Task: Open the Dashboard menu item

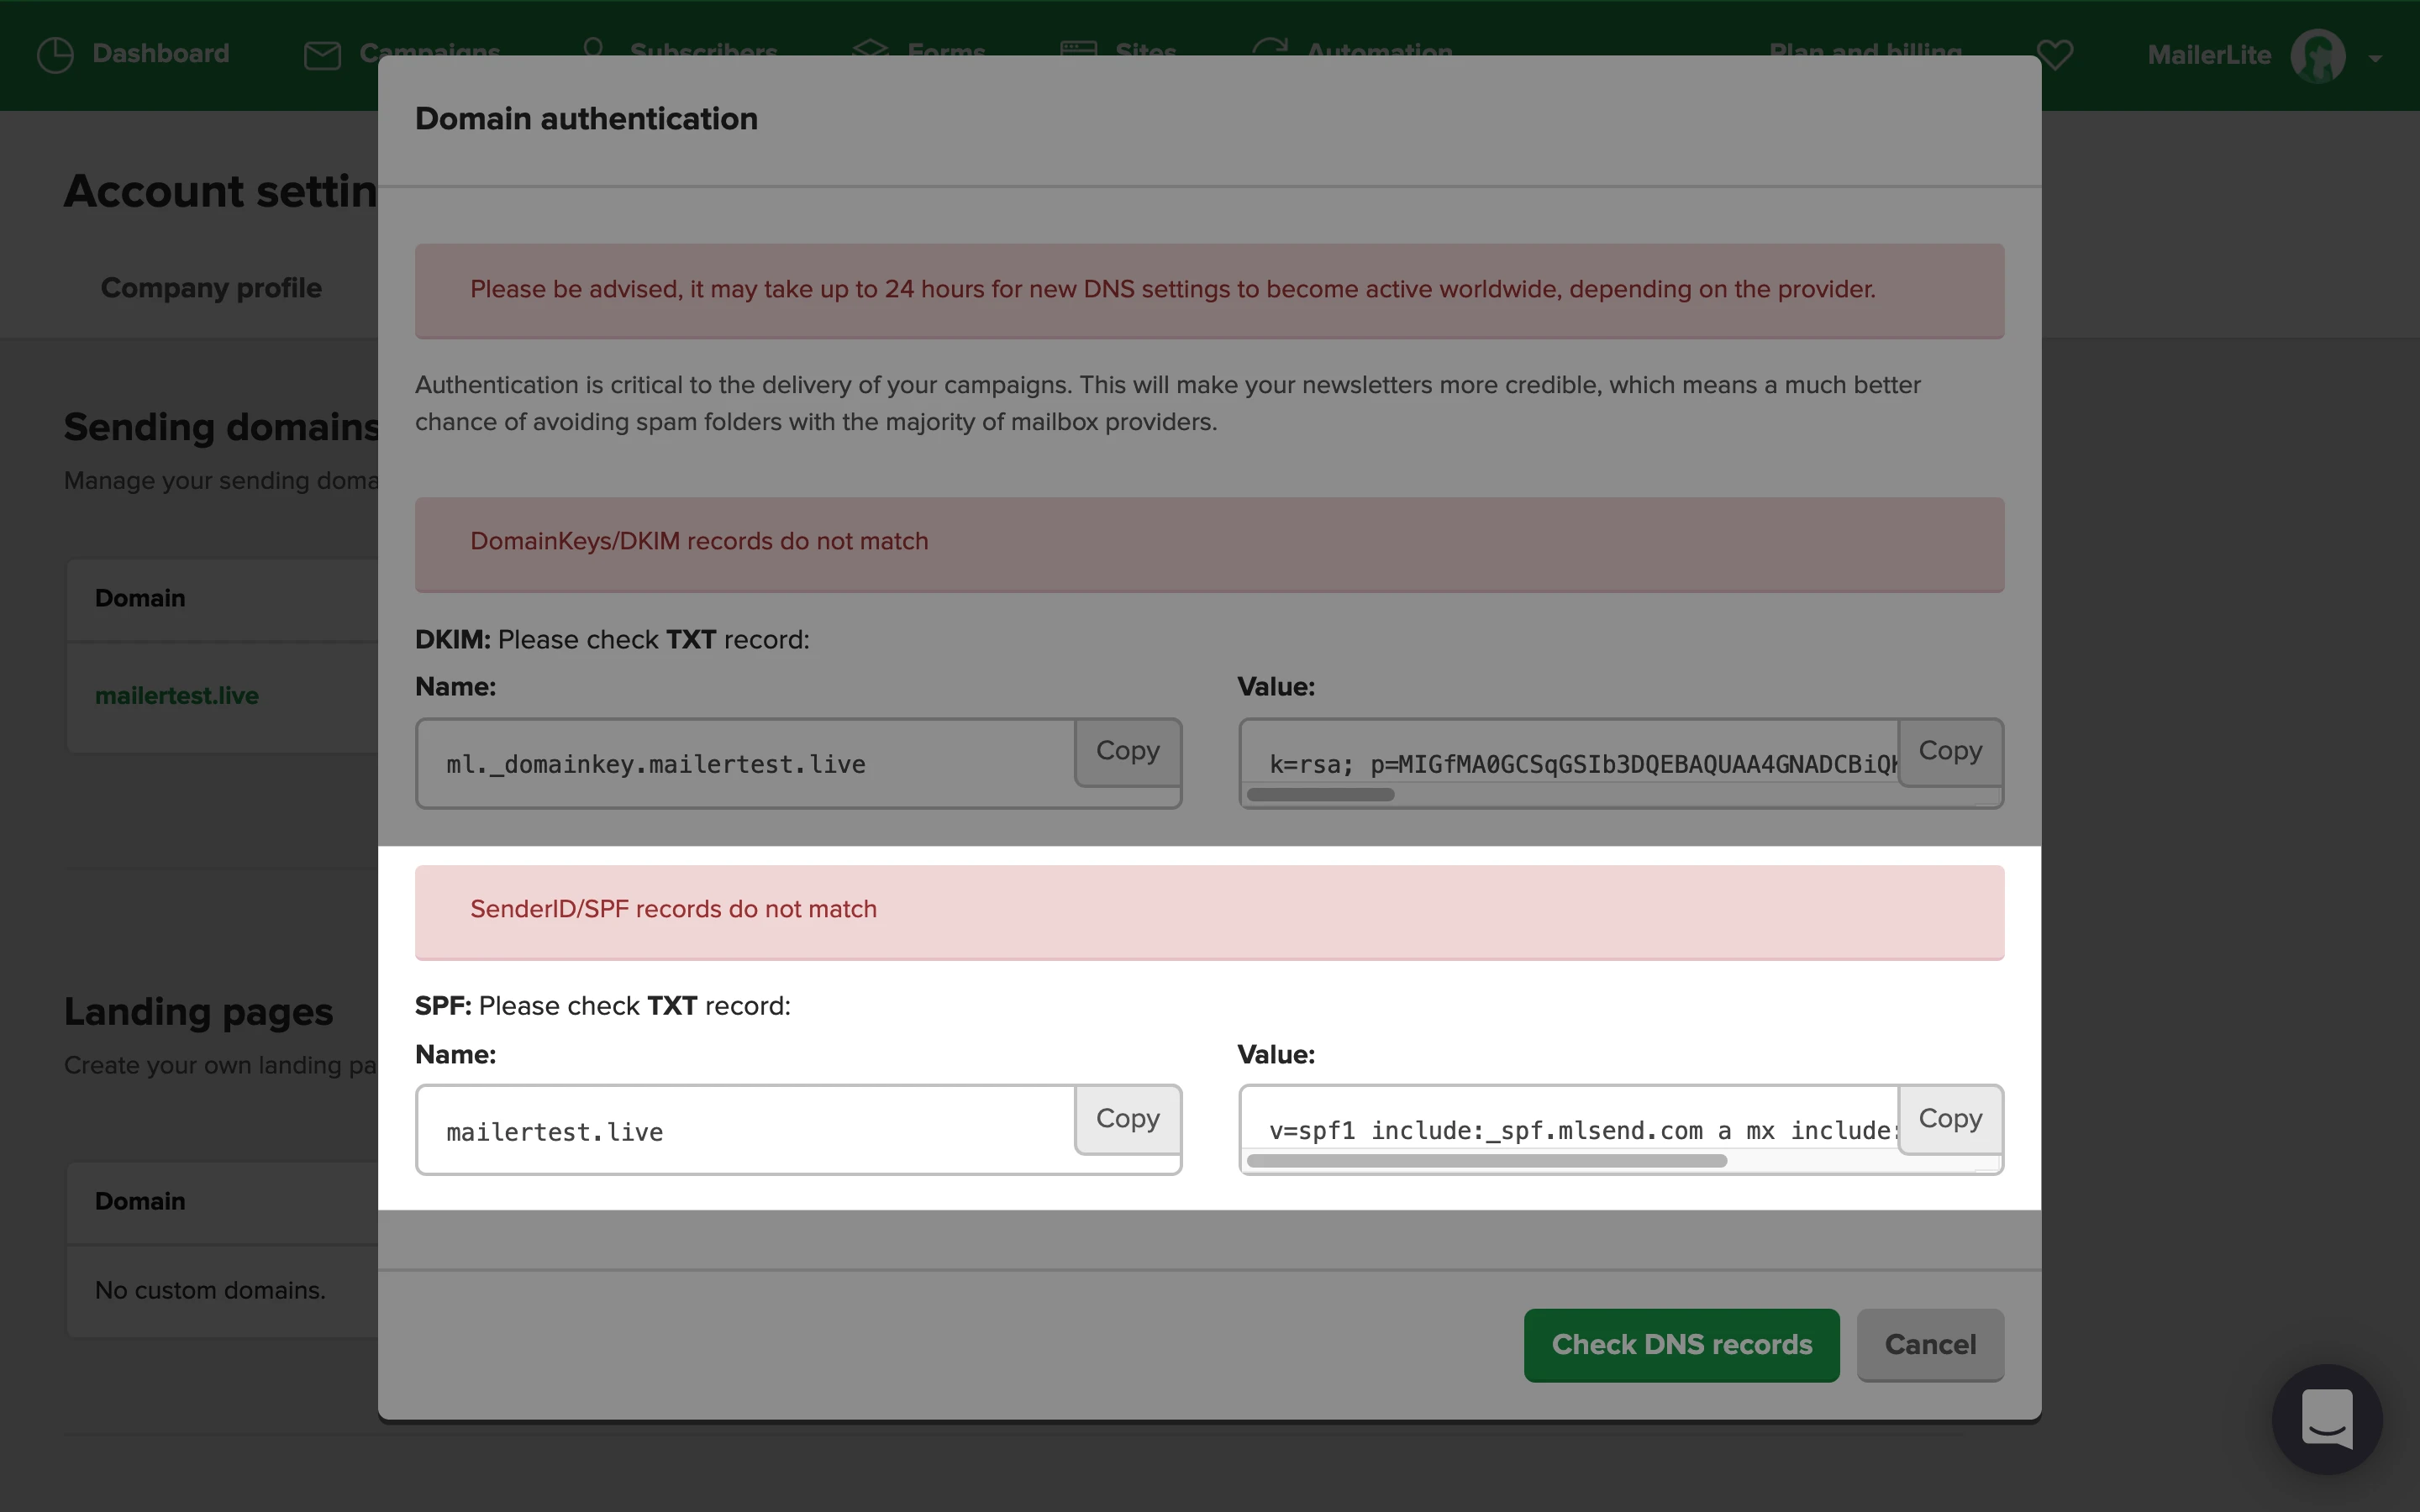Action: 160,53
